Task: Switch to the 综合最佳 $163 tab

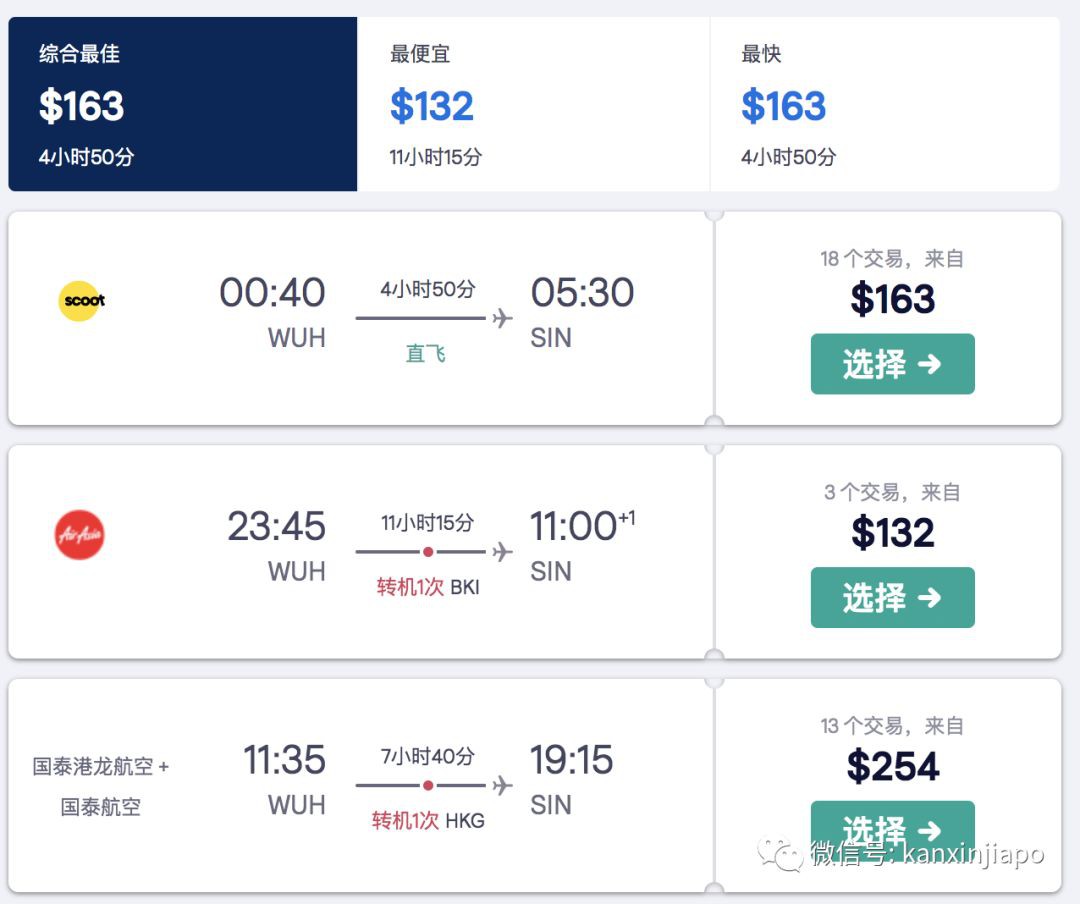Action: [x=182, y=104]
